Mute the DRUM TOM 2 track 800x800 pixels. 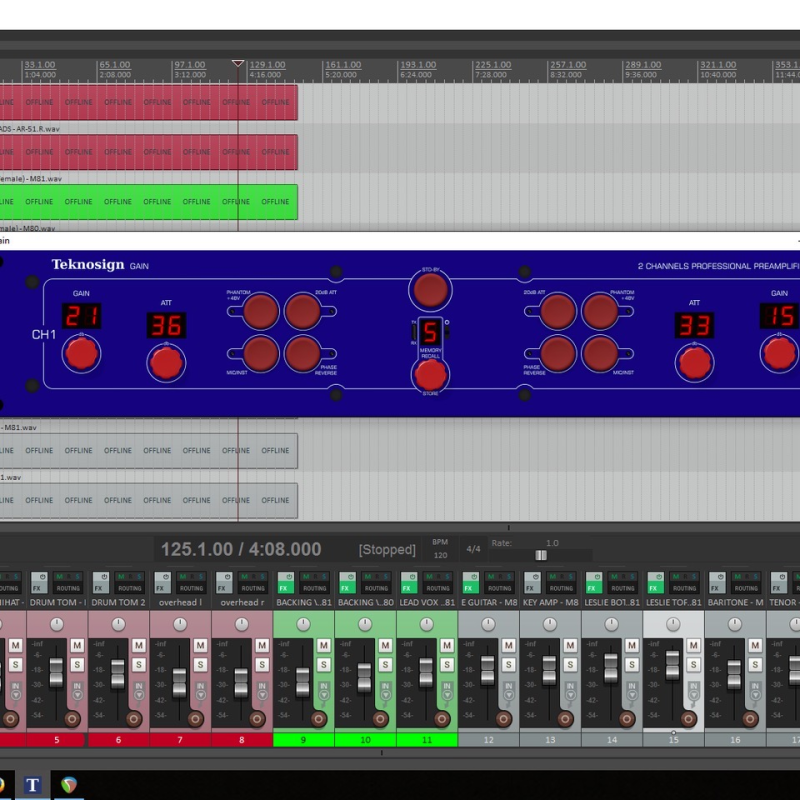[x=139, y=645]
